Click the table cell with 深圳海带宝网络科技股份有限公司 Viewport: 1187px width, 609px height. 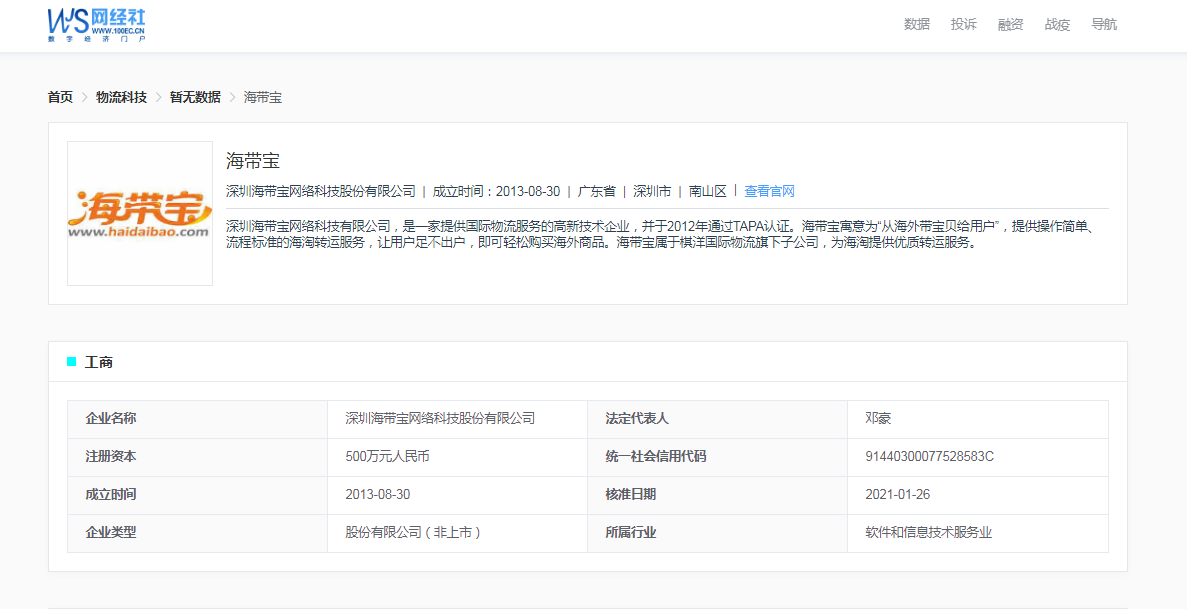tap(457, 419)
